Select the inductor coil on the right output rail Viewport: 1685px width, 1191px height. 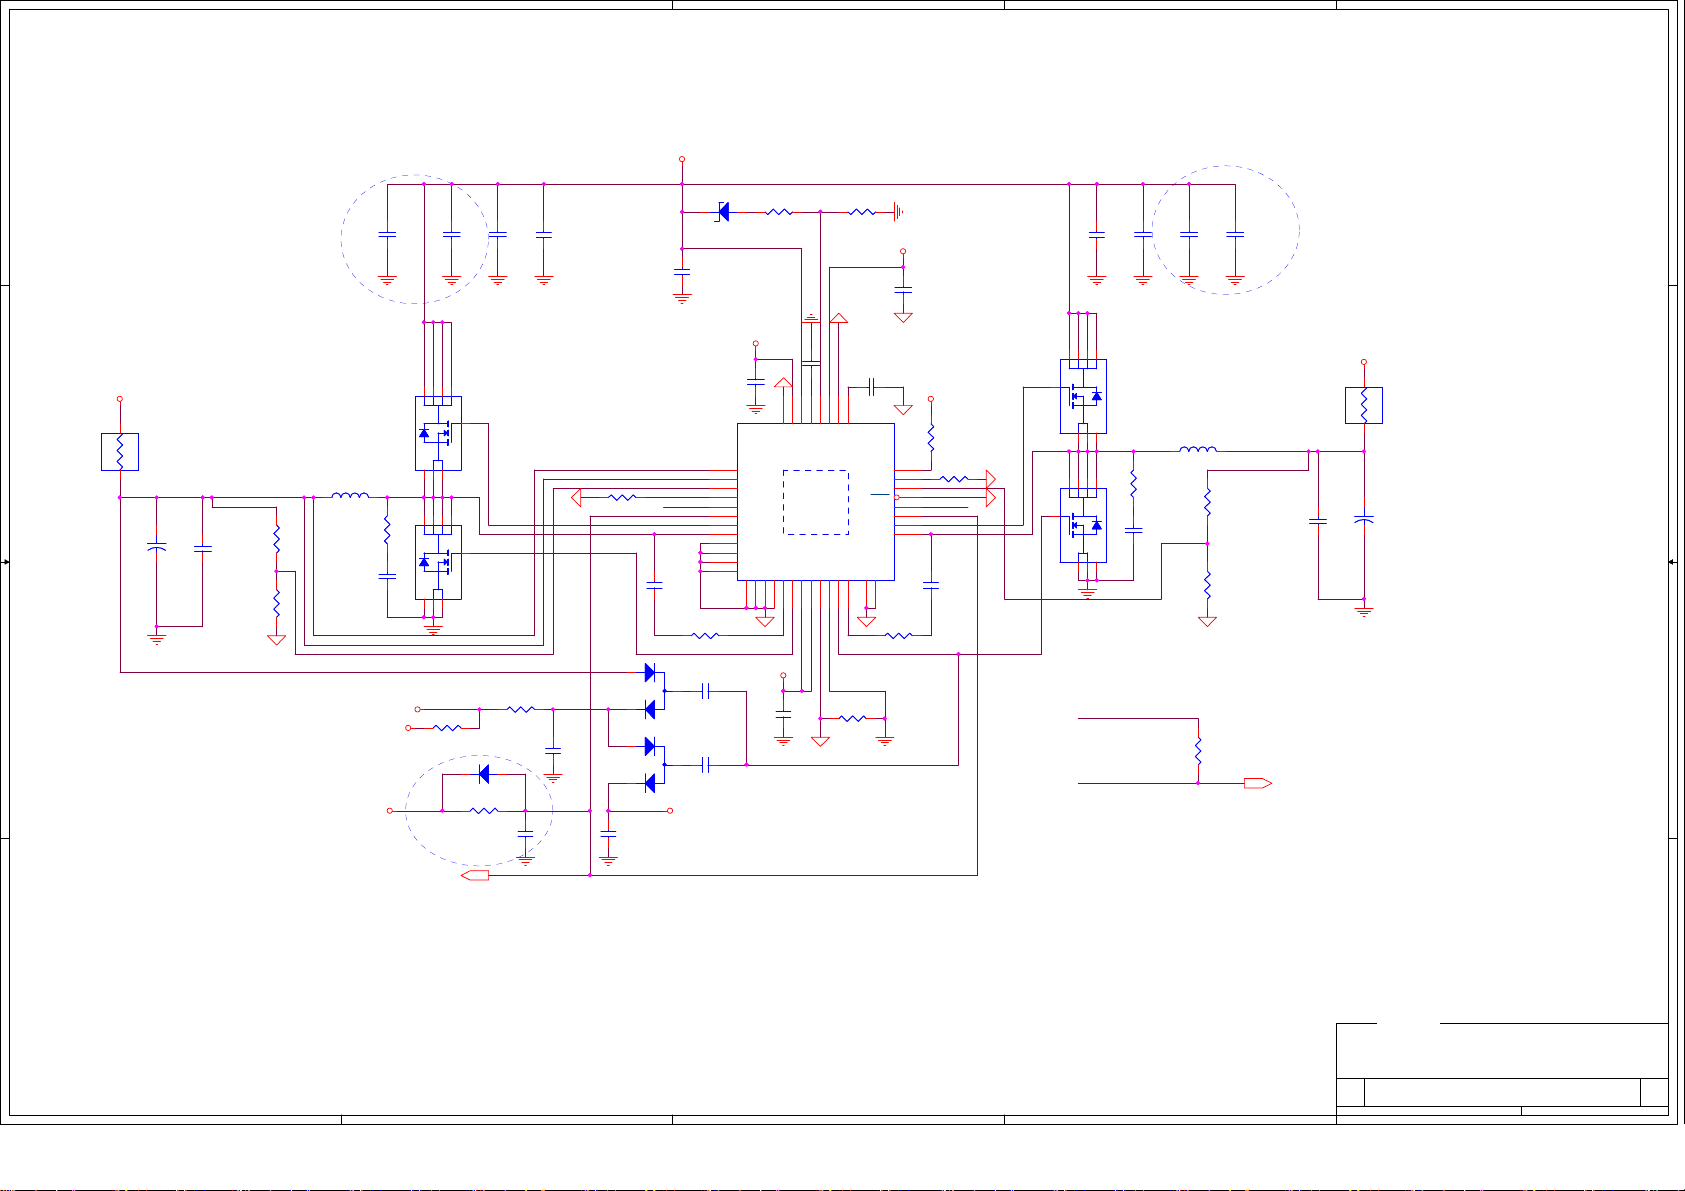coord(1198,448)
